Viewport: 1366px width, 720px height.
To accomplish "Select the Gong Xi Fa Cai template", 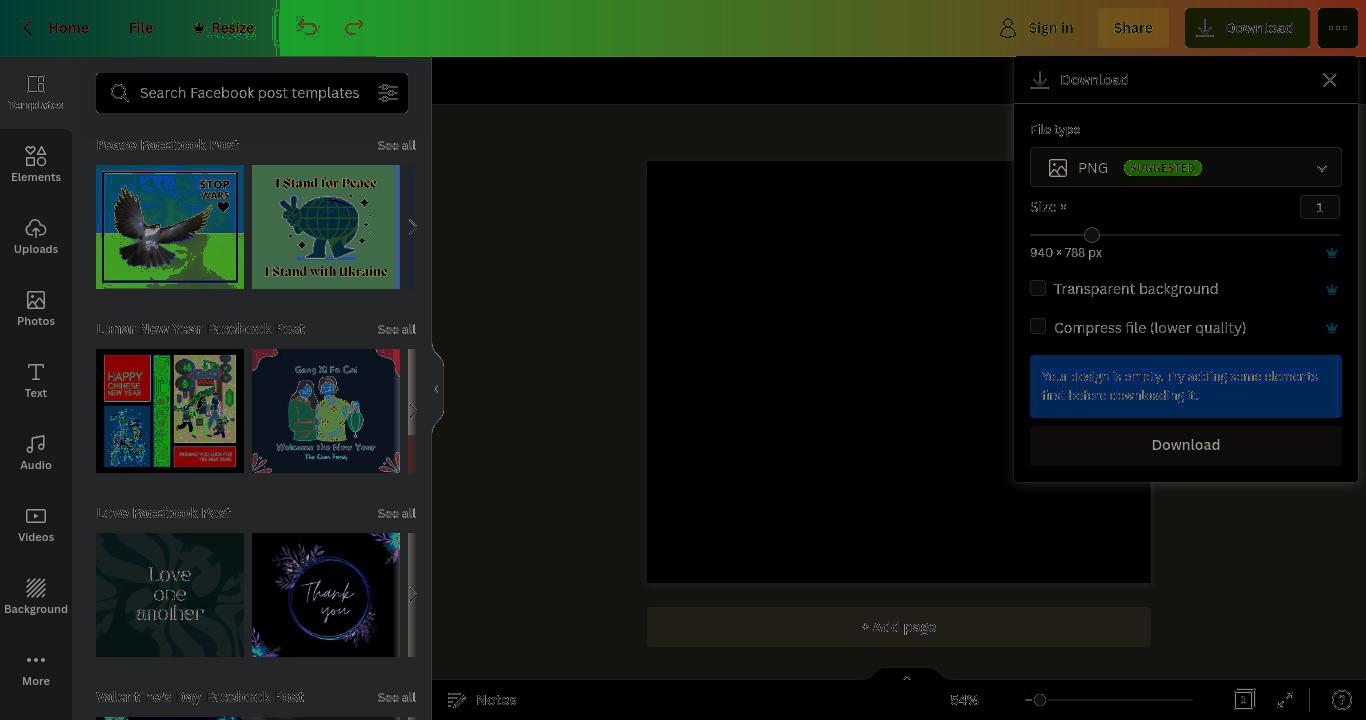I will 326,411.
